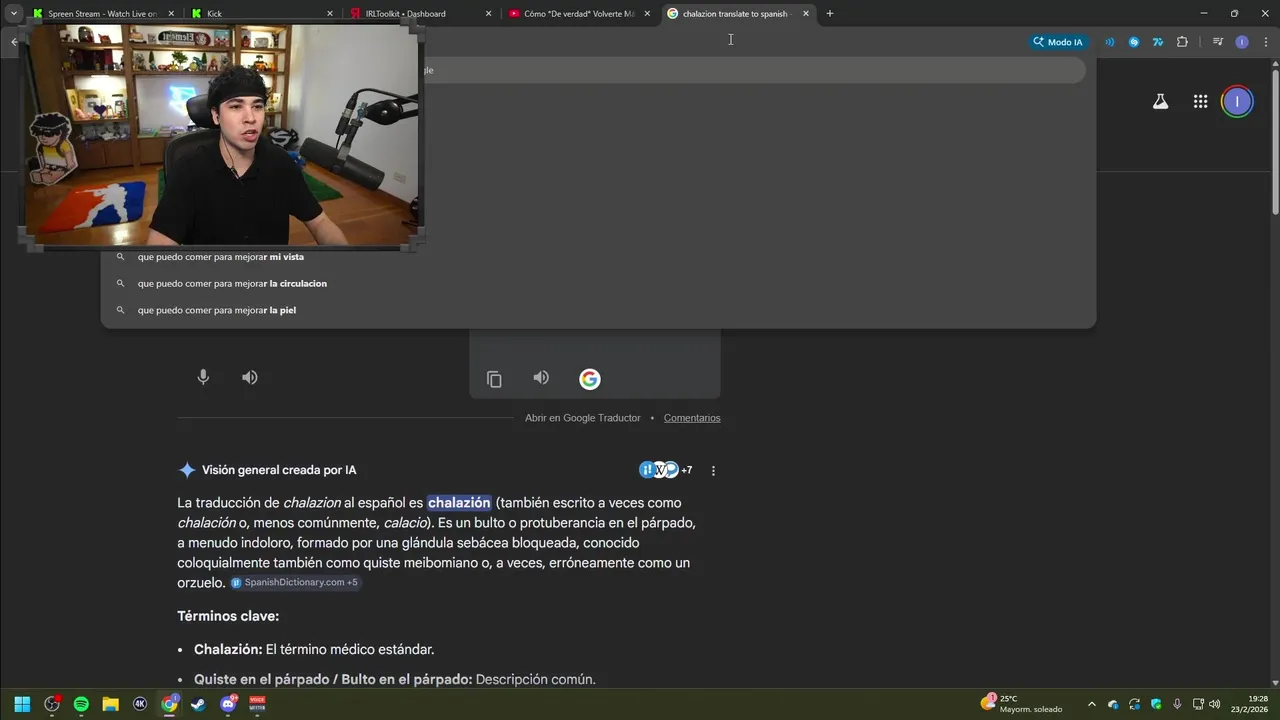Image resolution: width=1280 pixels, height=720 pixels.
Task: Switch to the IRLToolkit Dashboard tab
Action: point(420,14)
